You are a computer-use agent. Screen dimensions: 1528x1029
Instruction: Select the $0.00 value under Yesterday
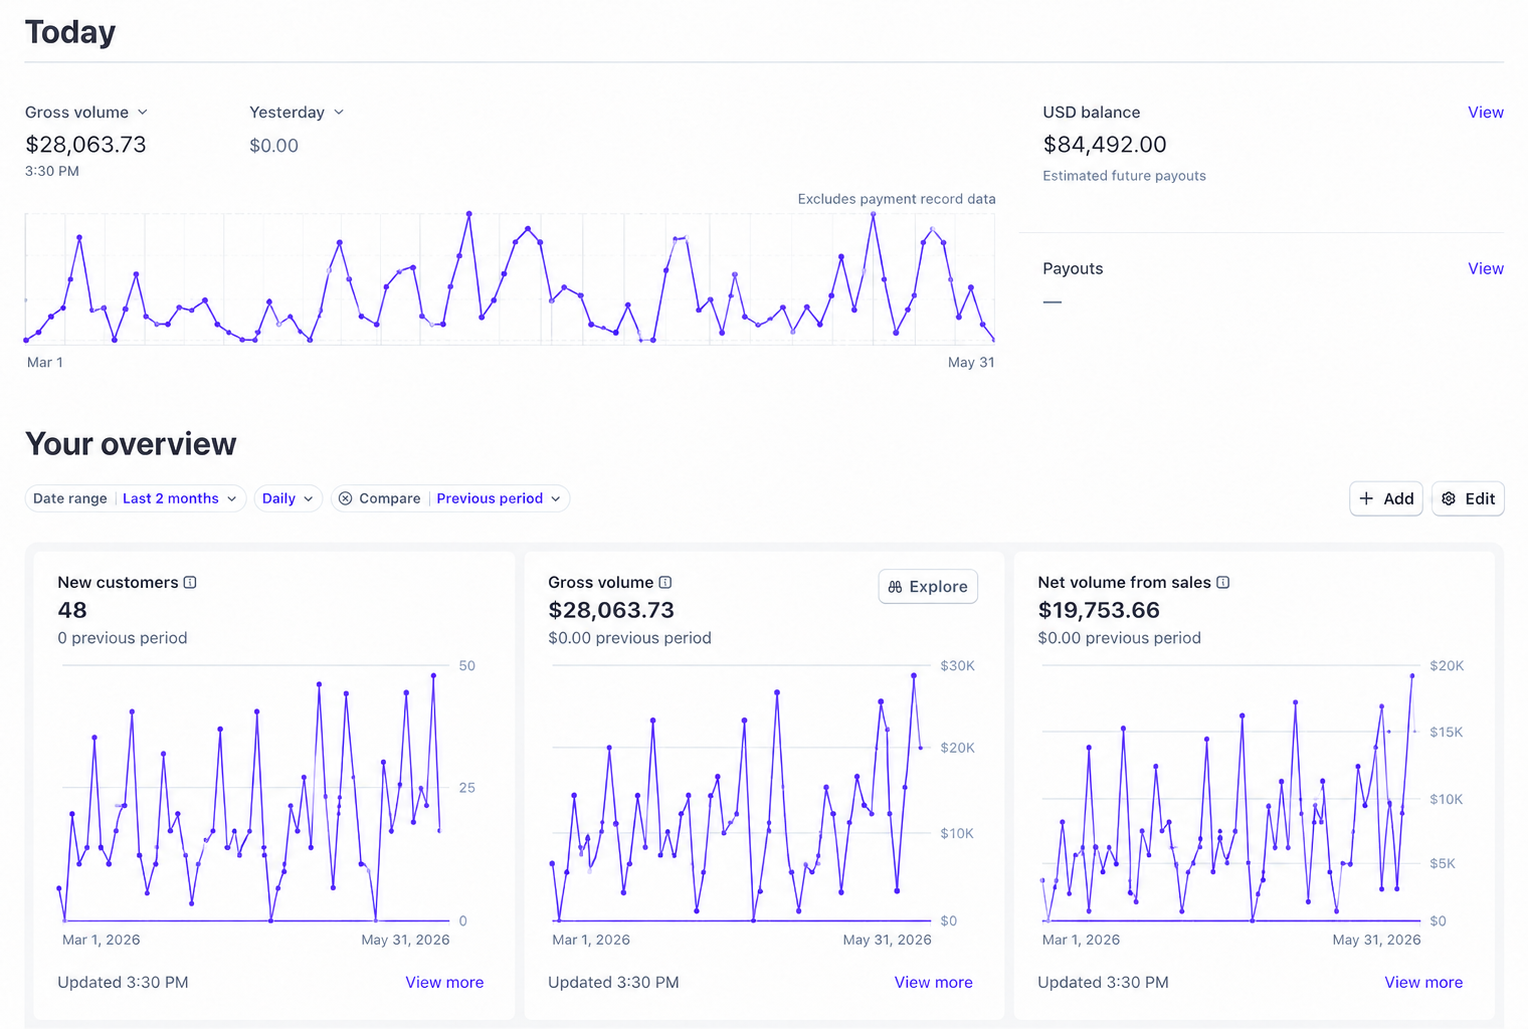tap(274, 145)
